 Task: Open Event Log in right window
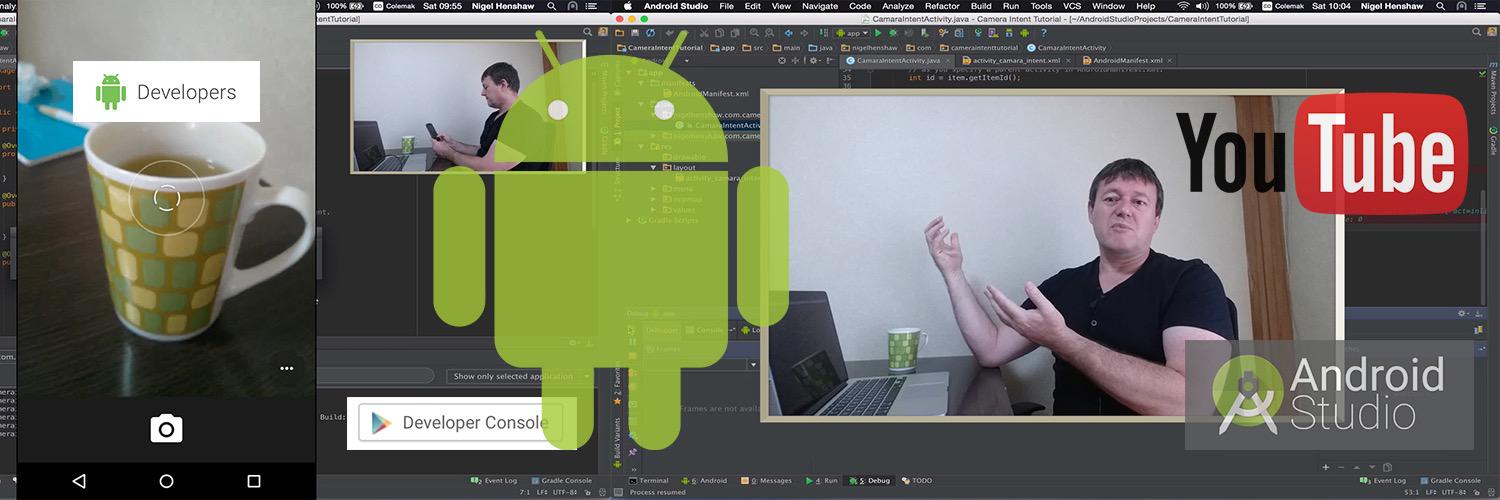(1384, 480)
